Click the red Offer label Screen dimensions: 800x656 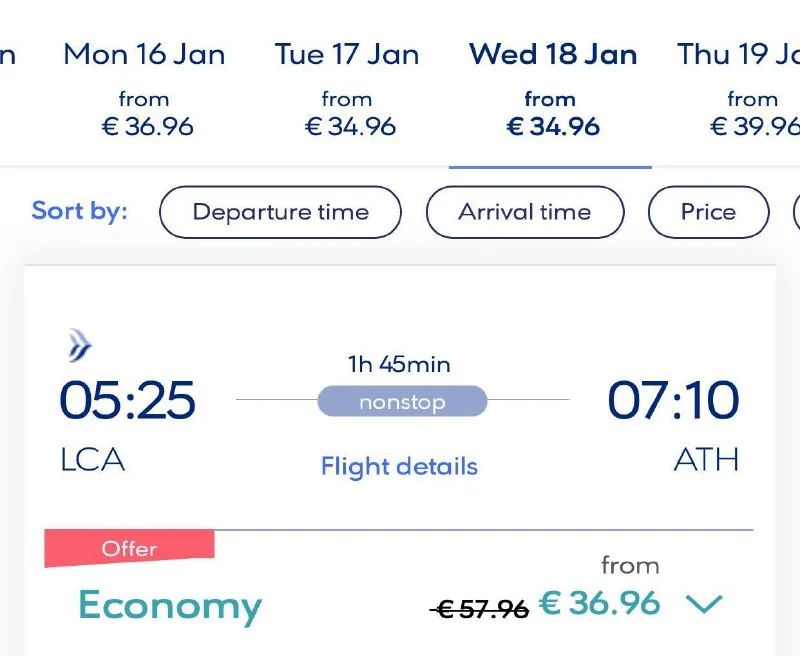[x=130, y=548]
